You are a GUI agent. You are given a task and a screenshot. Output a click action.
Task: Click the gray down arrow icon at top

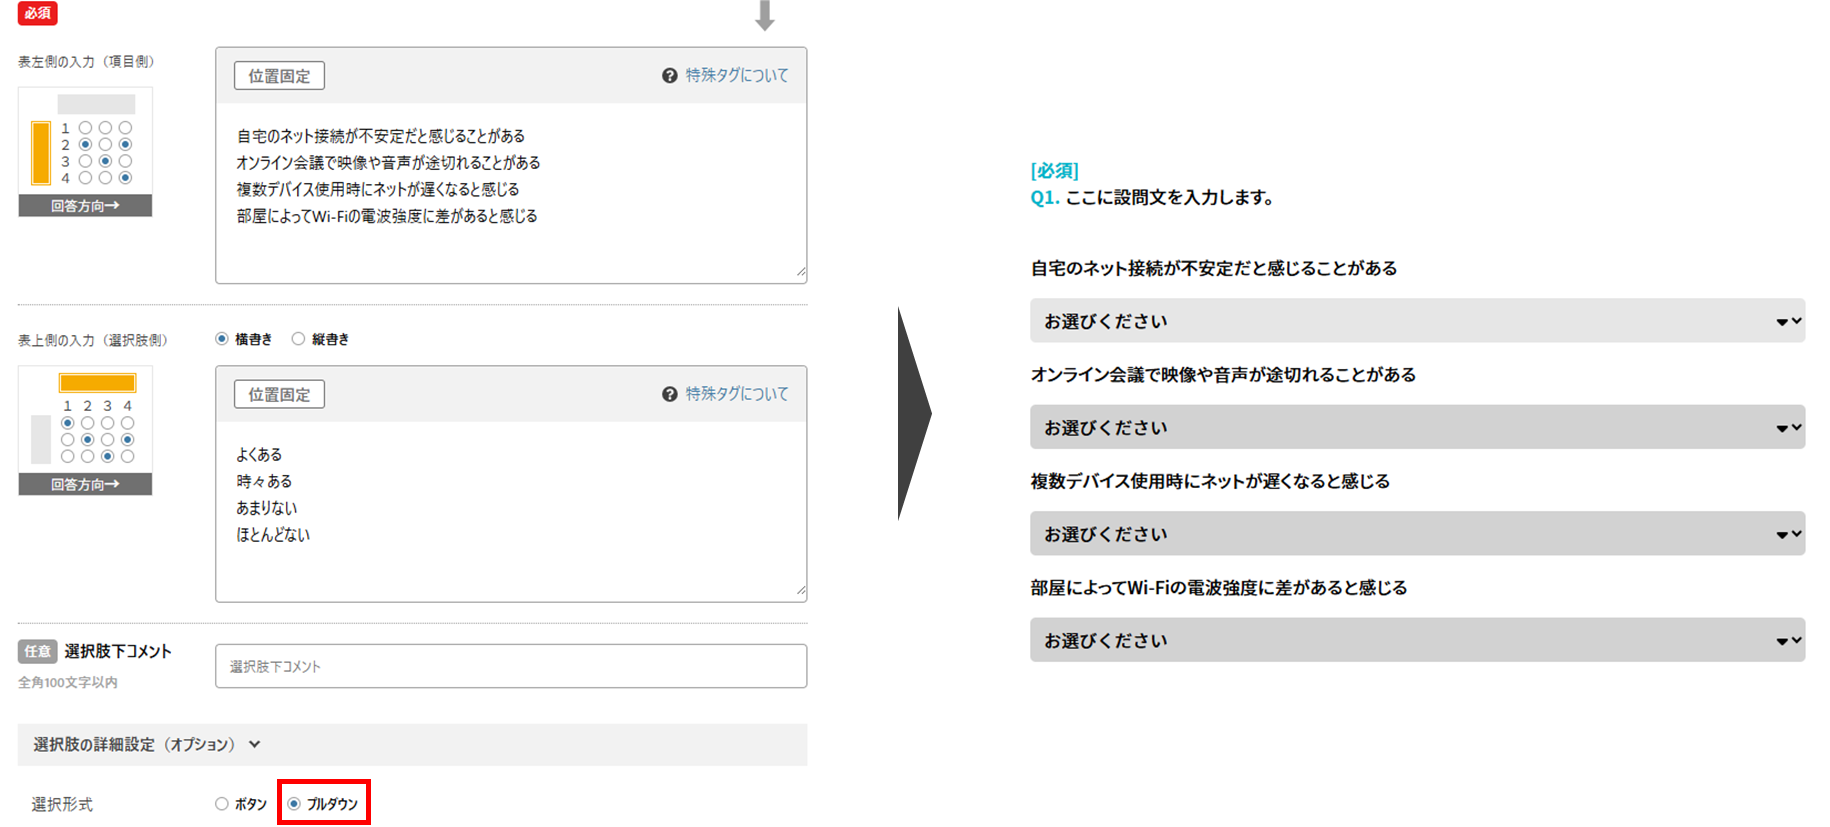[x=765, y=16]
